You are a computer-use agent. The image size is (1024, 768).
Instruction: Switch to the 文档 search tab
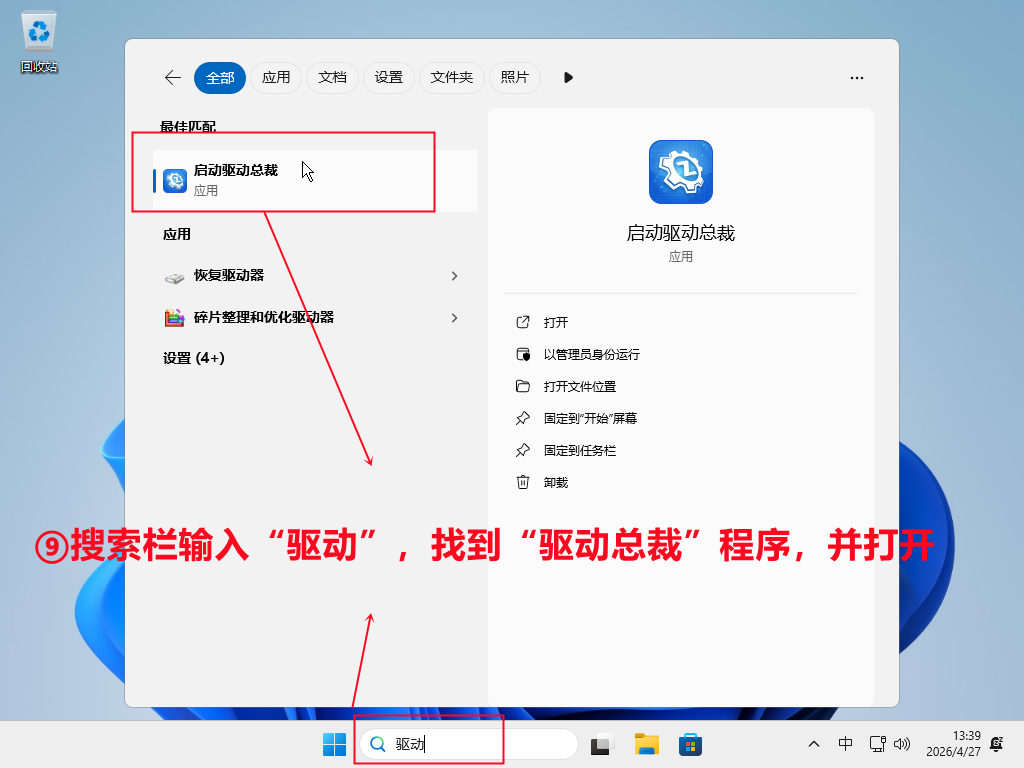click(x=332, y=78)
